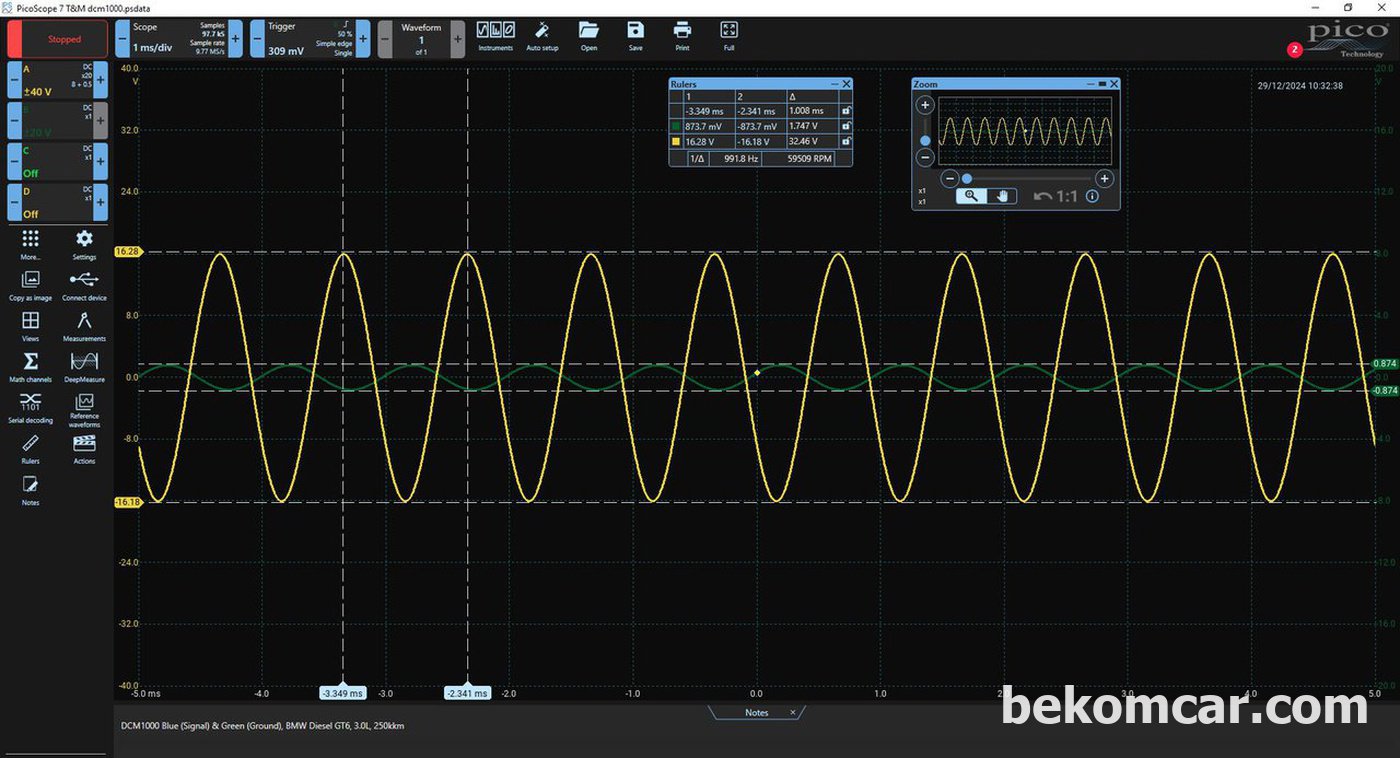Toggle lock on the time ruler row
Image resolution: width=1400 pixels, height=758 pixels.
[846, 111]
